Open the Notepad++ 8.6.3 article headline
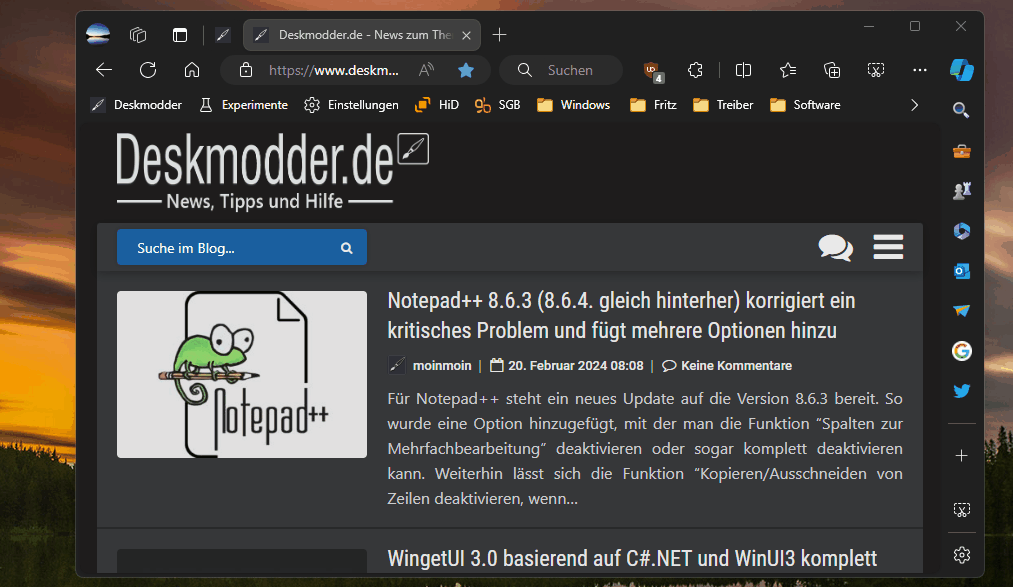The image size is (1013, 587). [x=621, y=315]
